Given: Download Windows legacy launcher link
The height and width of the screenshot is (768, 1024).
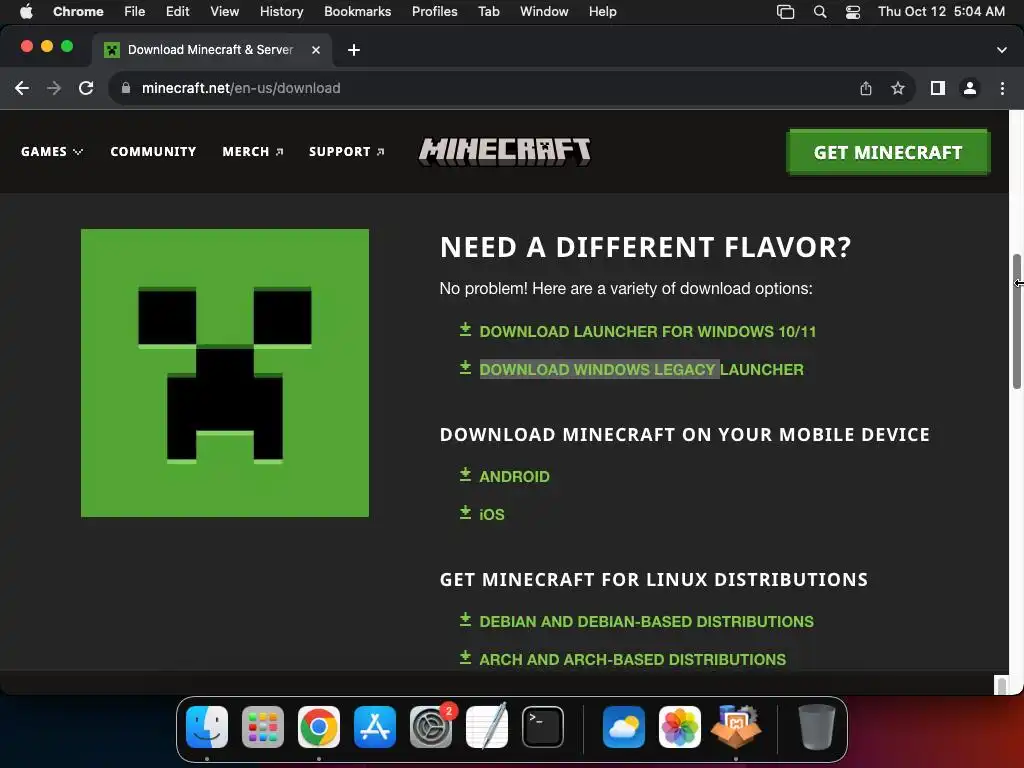Looking at the screenshot, I should pos(641,370).
